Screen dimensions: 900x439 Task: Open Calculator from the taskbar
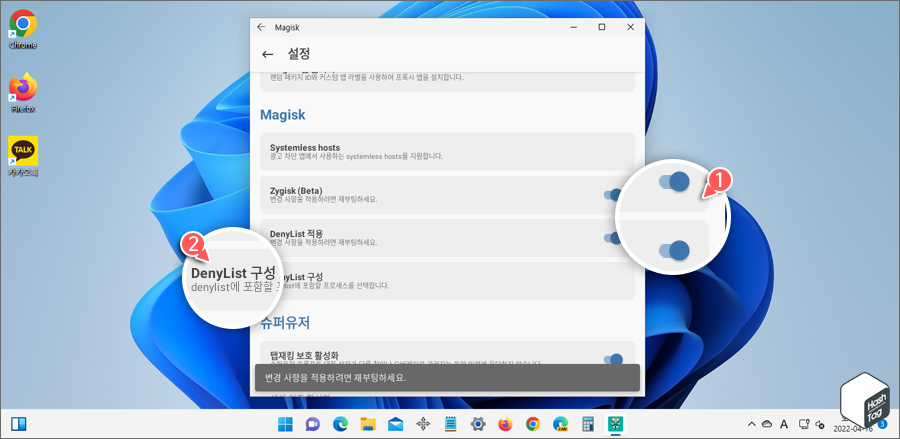(x=588, y=424)
